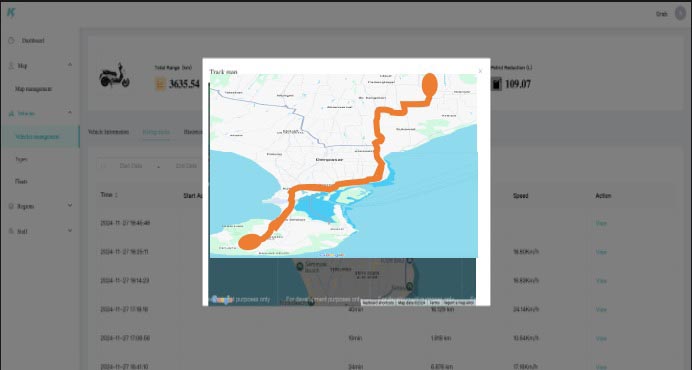Open the Dashboard sidebar icon
The width and height of the screenshot is (692, 370).
click(11, 41)
